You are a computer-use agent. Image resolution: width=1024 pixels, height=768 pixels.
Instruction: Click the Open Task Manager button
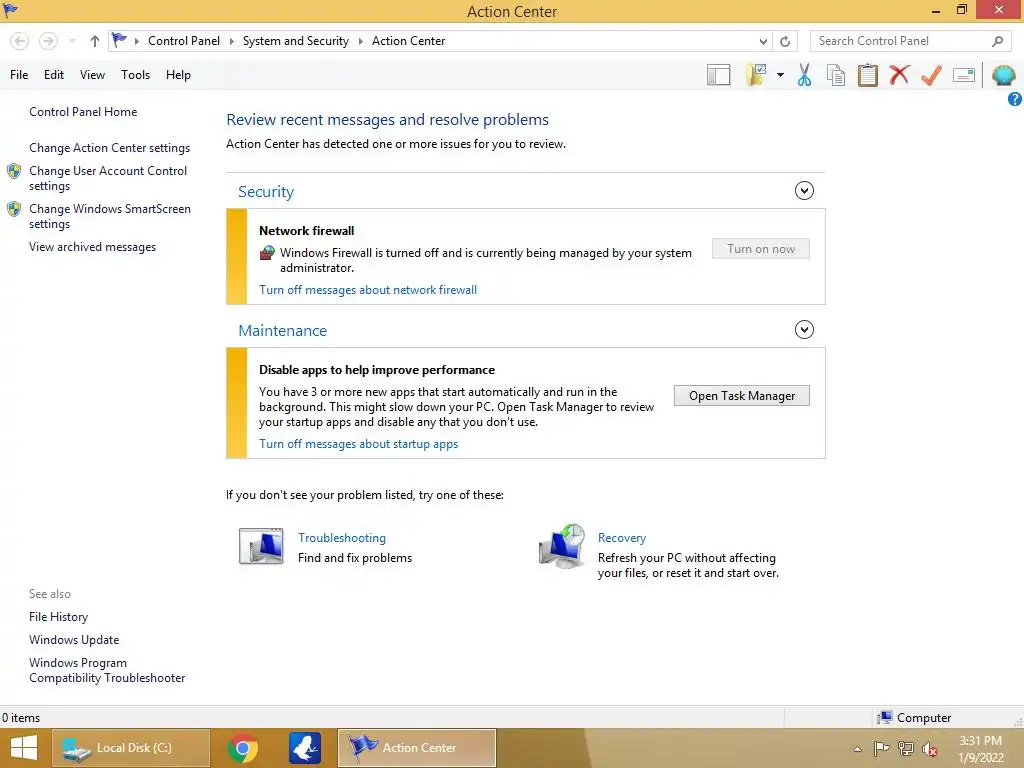[742, 396]
